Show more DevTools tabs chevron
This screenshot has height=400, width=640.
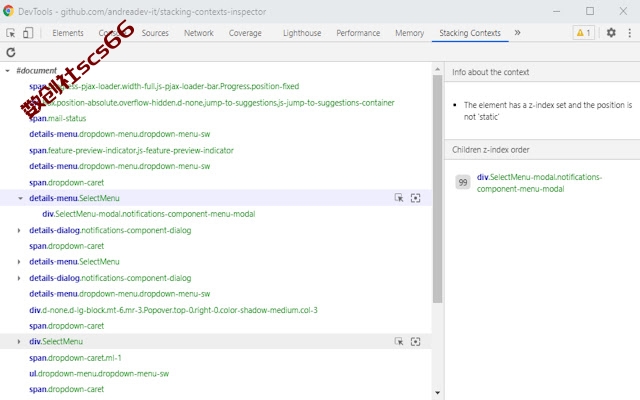pos(517,33)
